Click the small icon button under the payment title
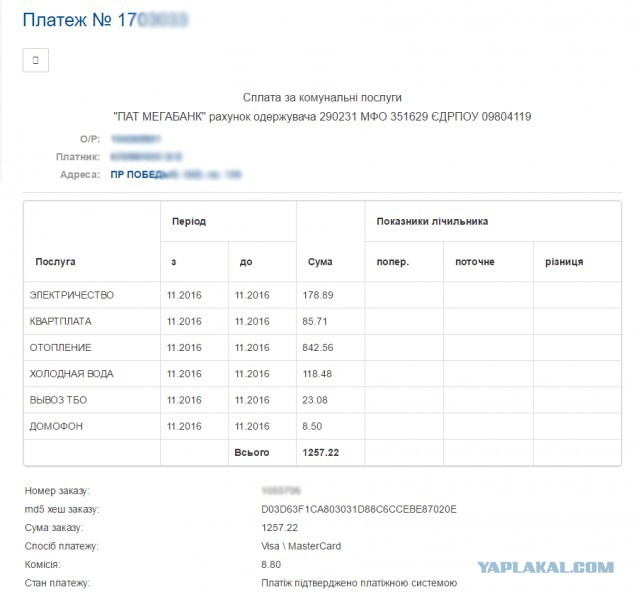Viewport: 640px width, 597px height. (35, 60)
